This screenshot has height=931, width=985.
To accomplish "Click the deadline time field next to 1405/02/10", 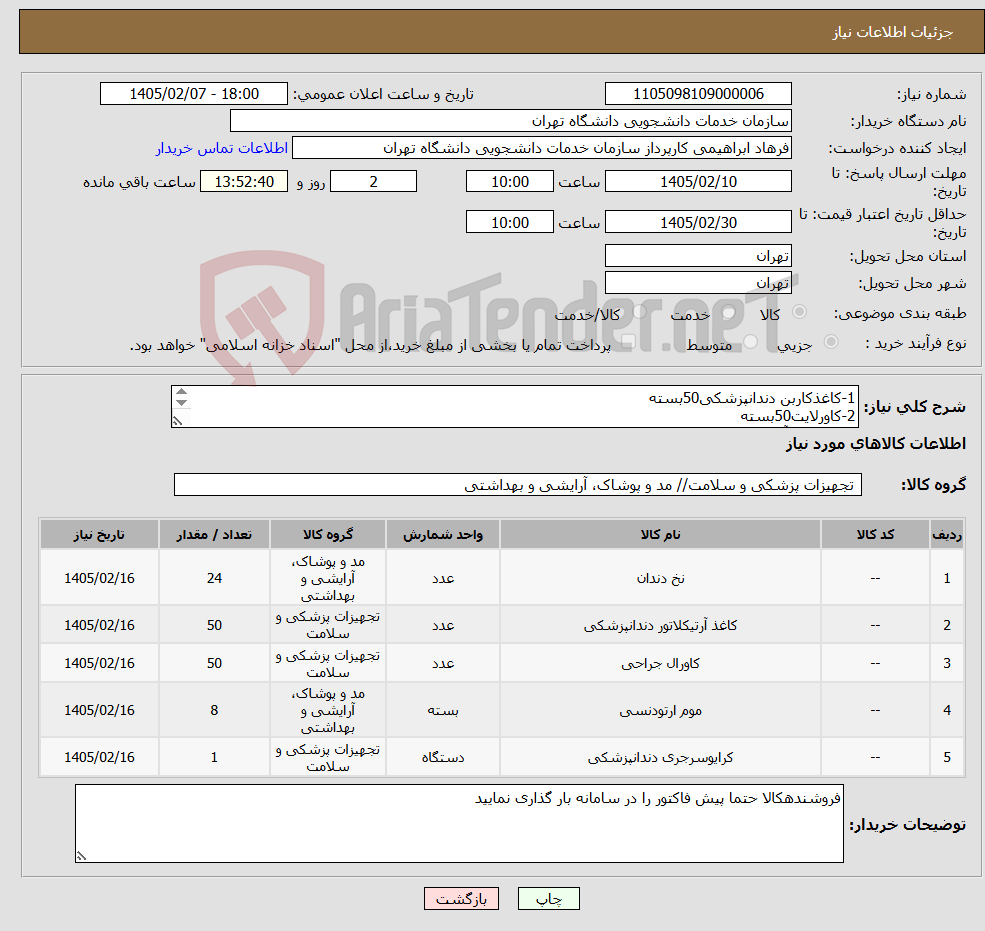I will click(x=509, y=182).
